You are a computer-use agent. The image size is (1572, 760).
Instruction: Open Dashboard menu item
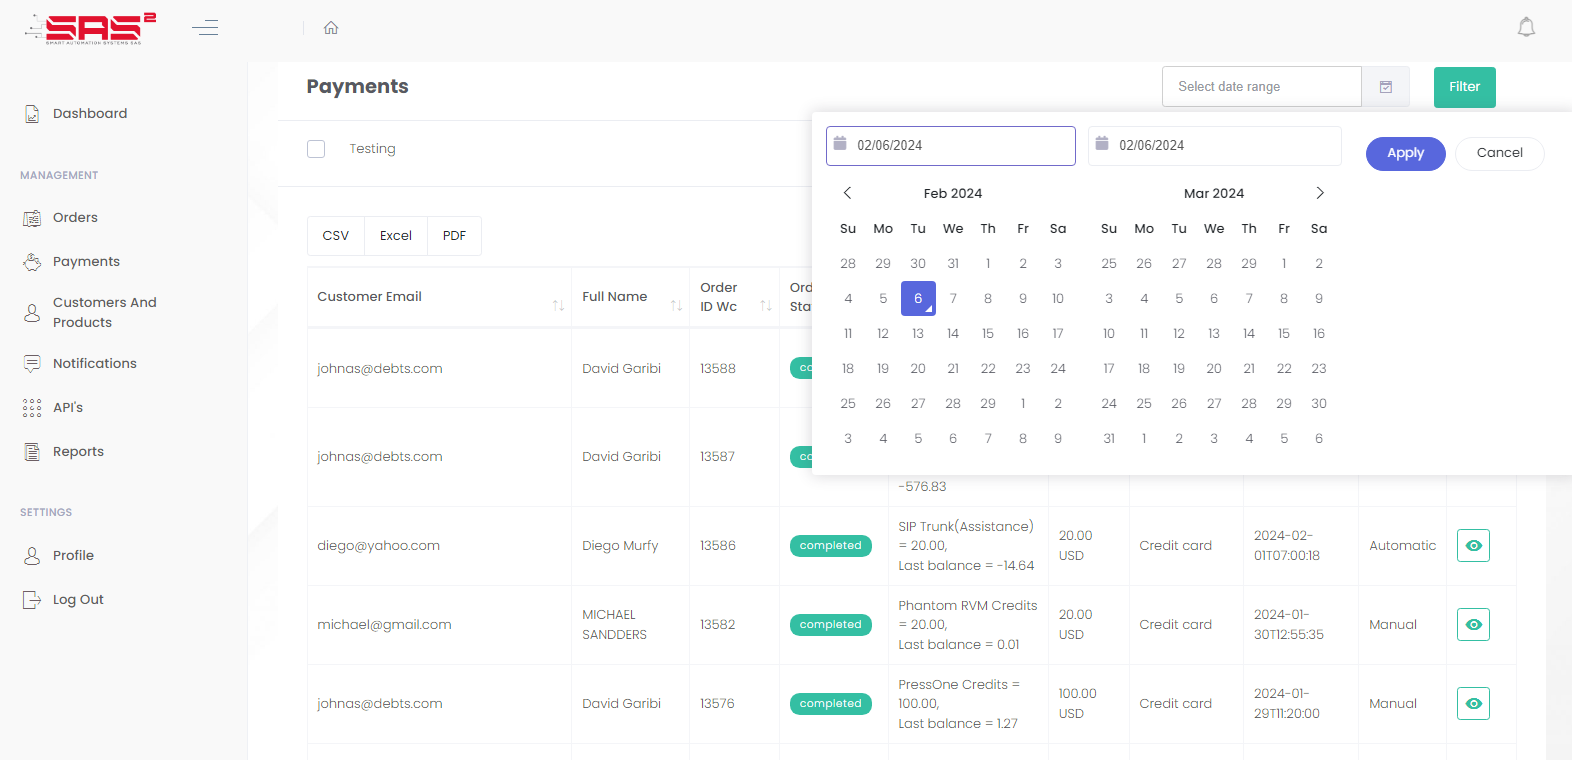point(90,114)
